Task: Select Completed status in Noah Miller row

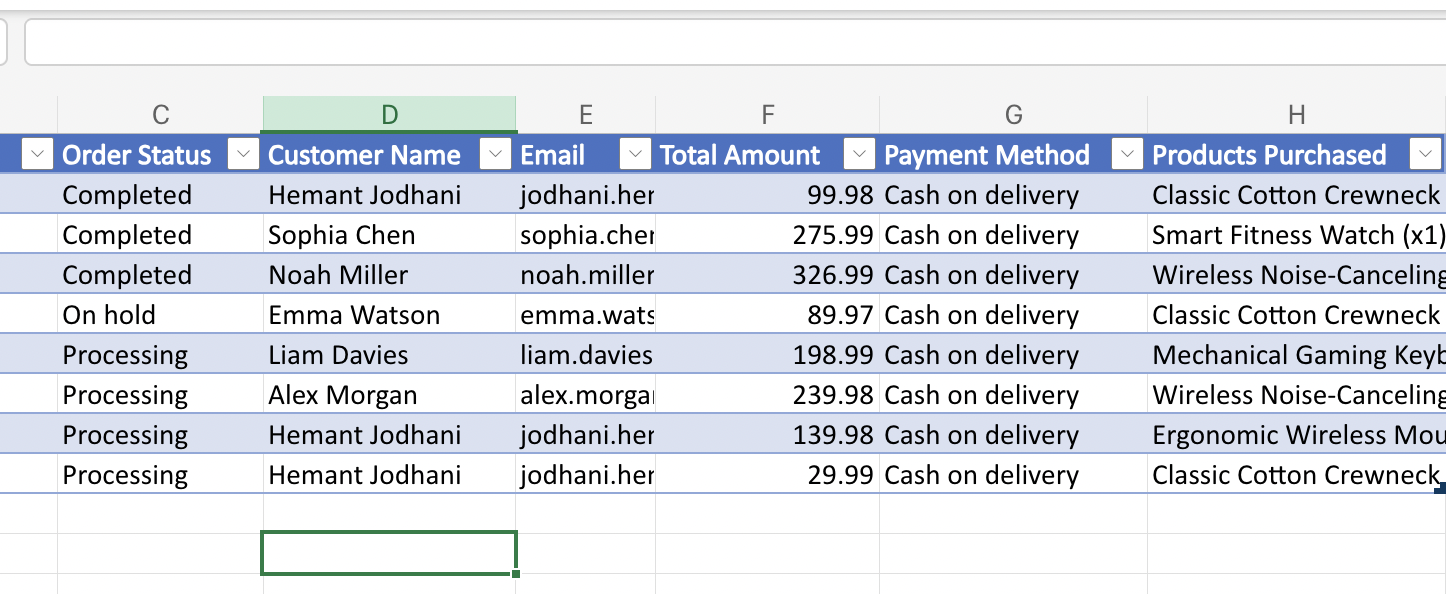Action: click(160, 275)
